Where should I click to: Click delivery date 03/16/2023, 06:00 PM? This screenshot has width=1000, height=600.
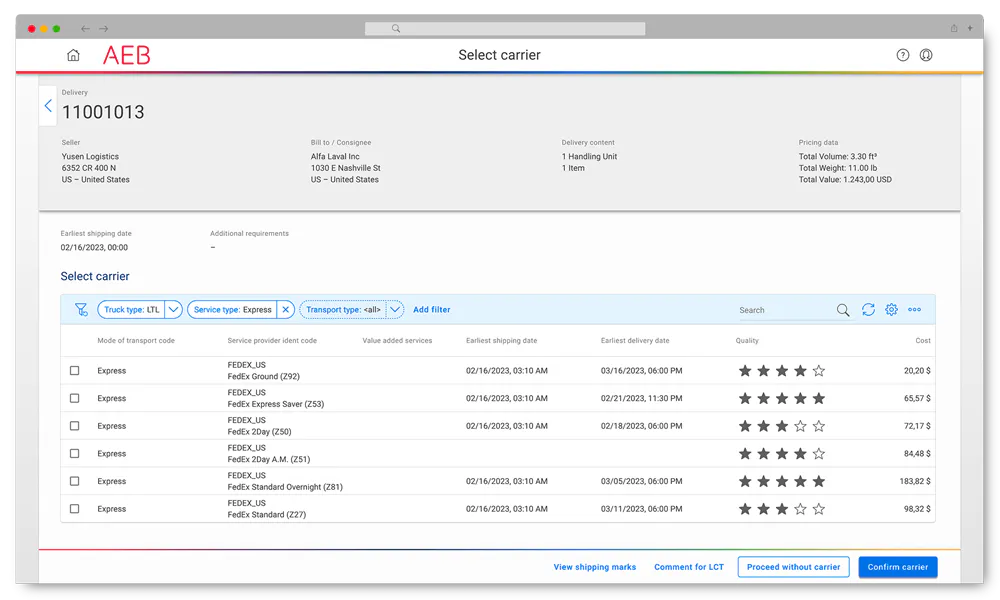pyautogui.click(x=641, y=370)
